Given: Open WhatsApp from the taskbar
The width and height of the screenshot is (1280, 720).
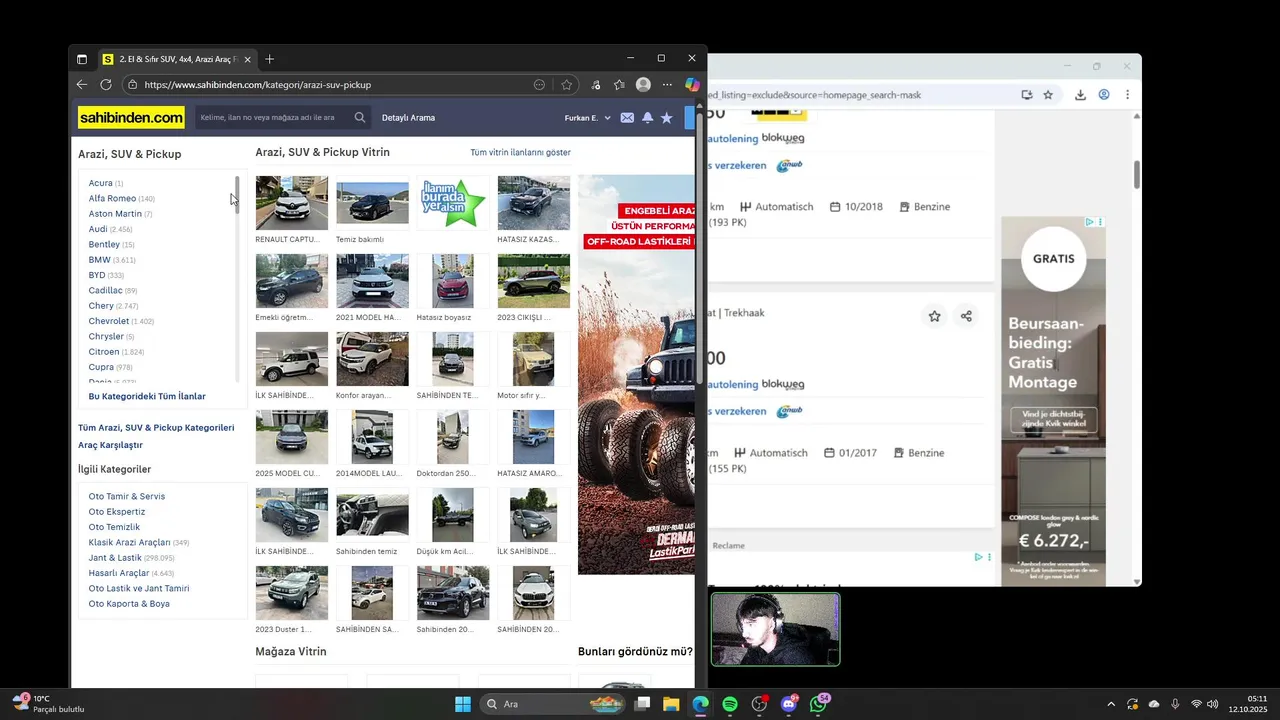Looking at the screenshot, I should click(x=819, y=704).
